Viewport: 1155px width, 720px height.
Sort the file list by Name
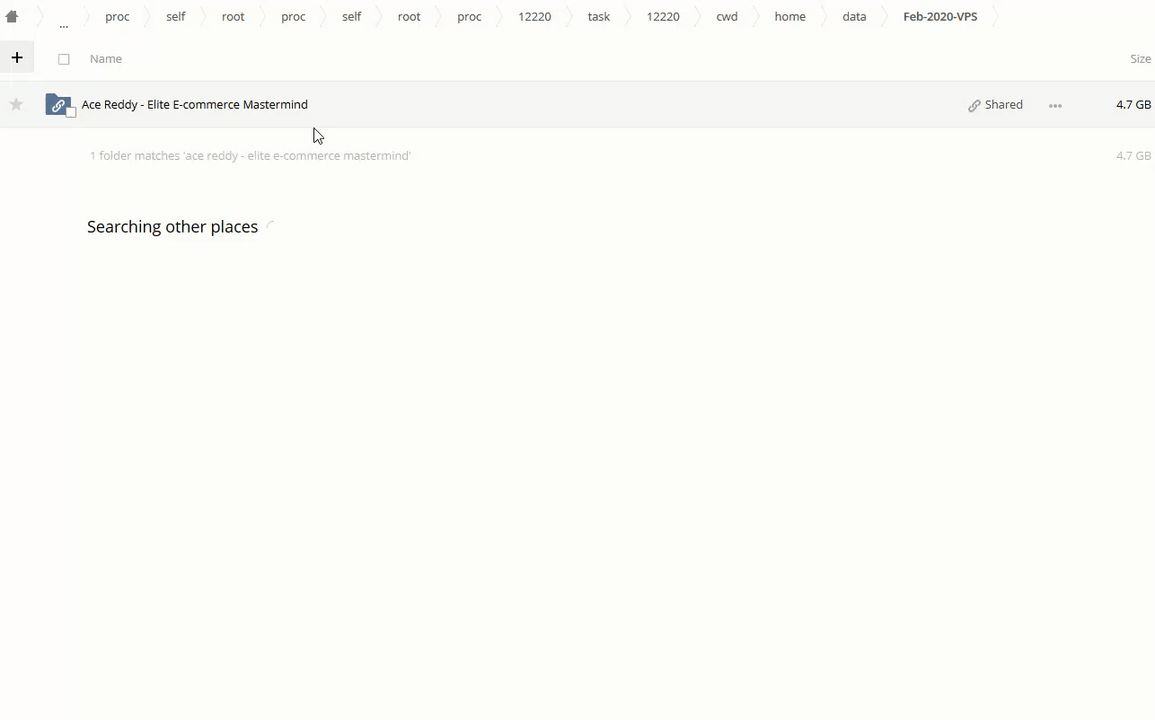(106, 59)
